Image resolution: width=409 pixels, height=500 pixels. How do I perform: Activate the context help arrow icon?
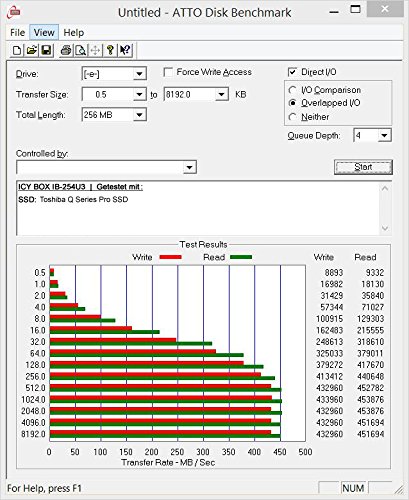pyautogui.click(x=125, y=51)
